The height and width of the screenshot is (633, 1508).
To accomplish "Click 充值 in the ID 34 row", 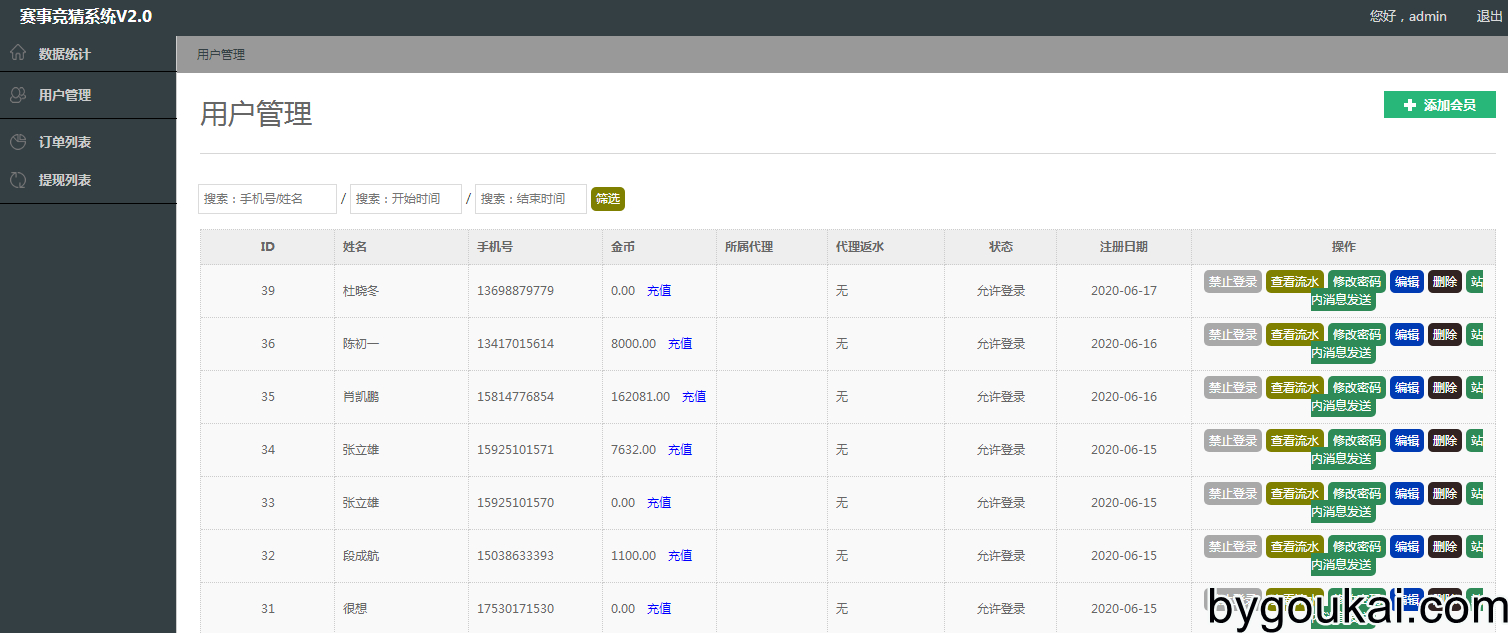I will [680, 450].
